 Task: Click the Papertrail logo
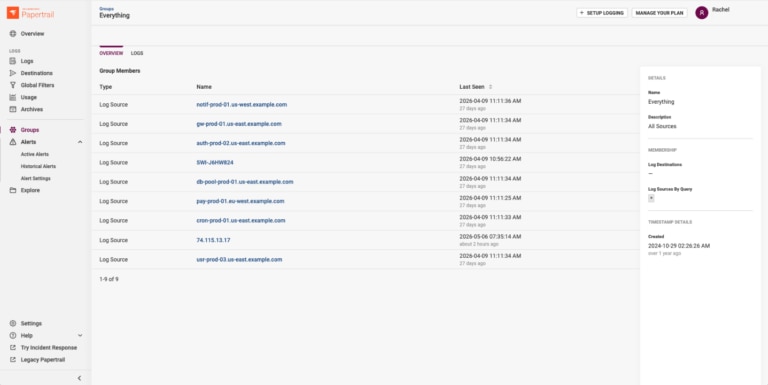coord(30,13)
